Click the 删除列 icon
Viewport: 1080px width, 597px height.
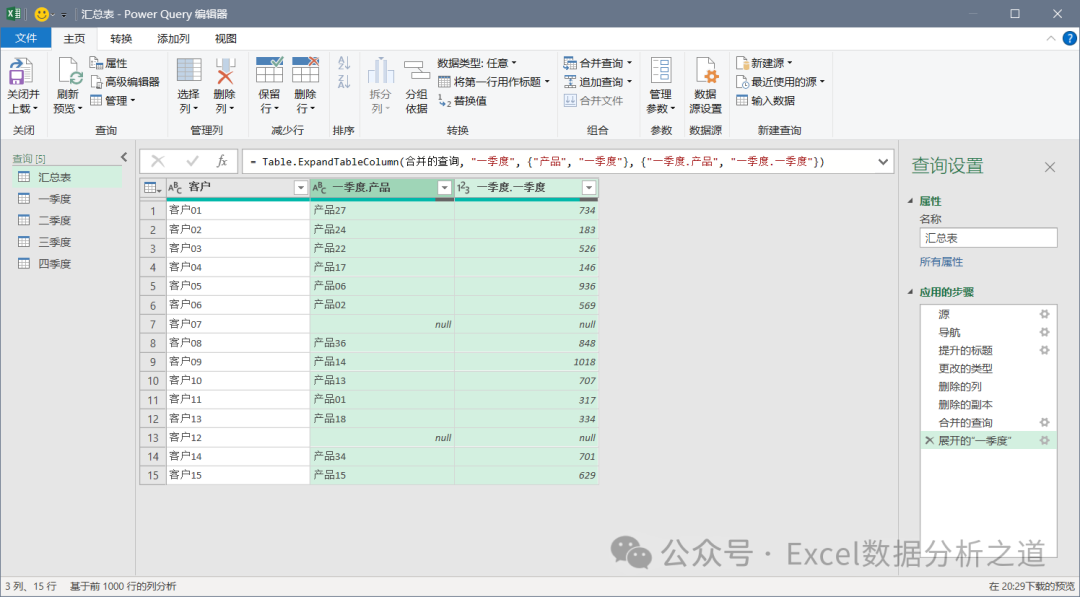(x=225, y=70)
